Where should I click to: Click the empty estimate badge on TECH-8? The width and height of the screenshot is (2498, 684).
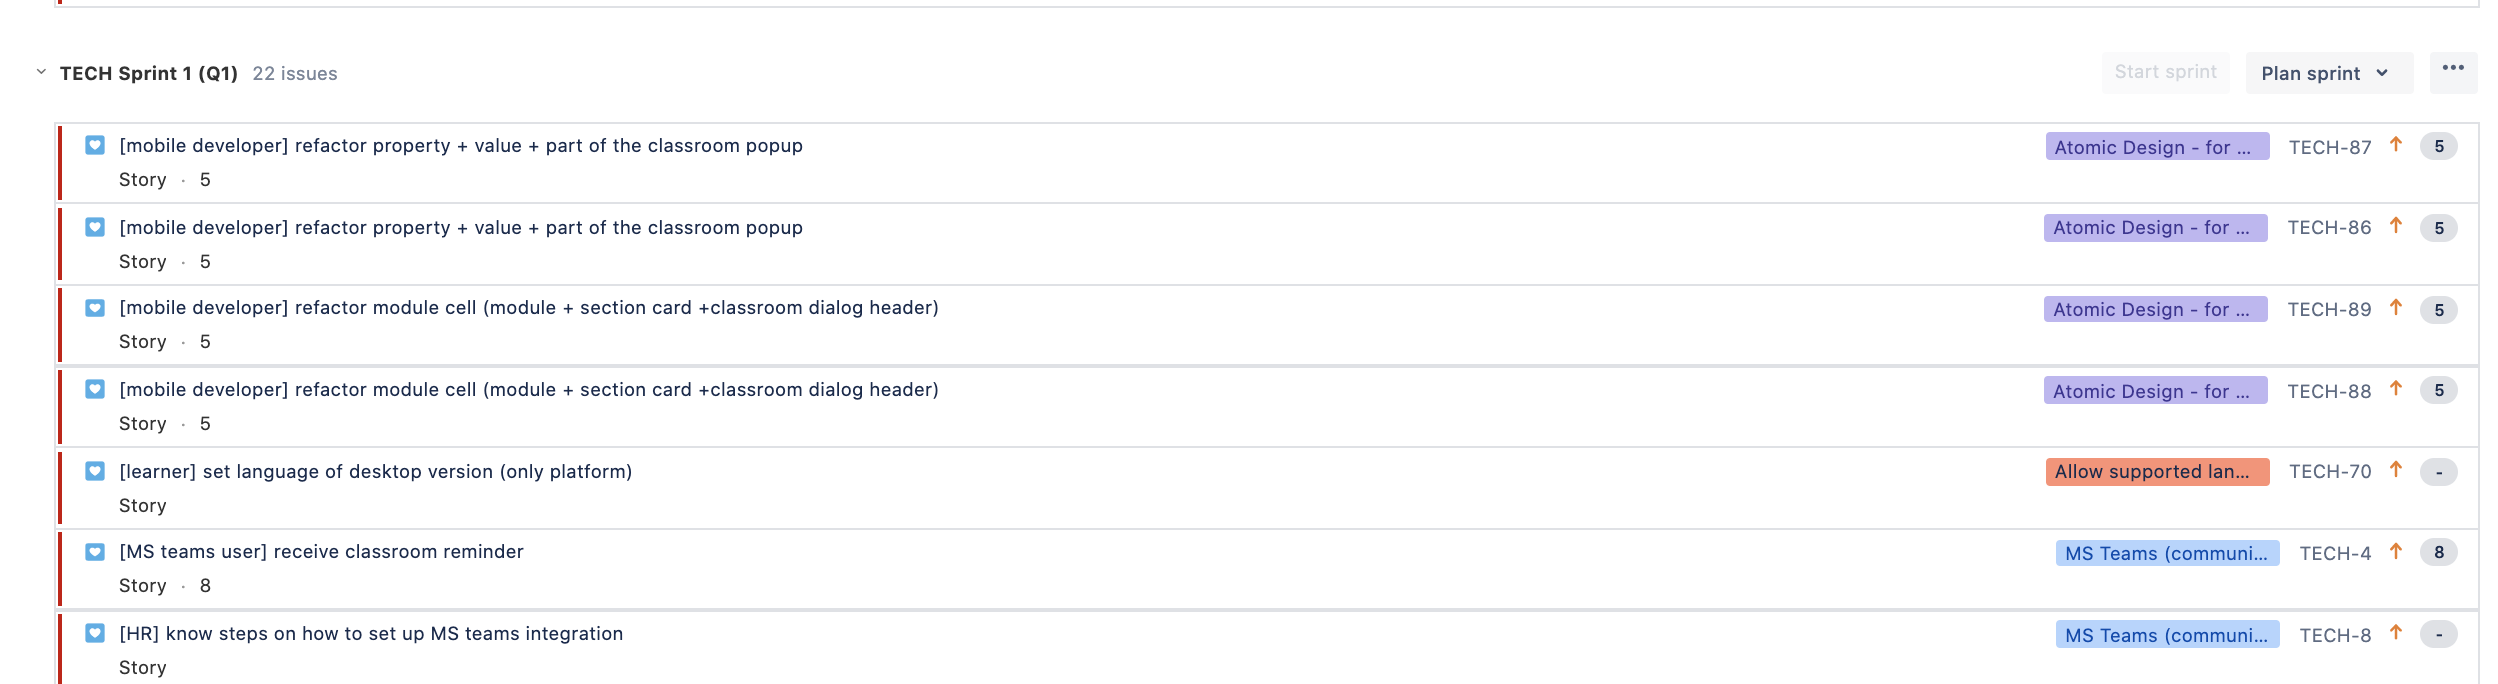click(x=2439, y=634)
